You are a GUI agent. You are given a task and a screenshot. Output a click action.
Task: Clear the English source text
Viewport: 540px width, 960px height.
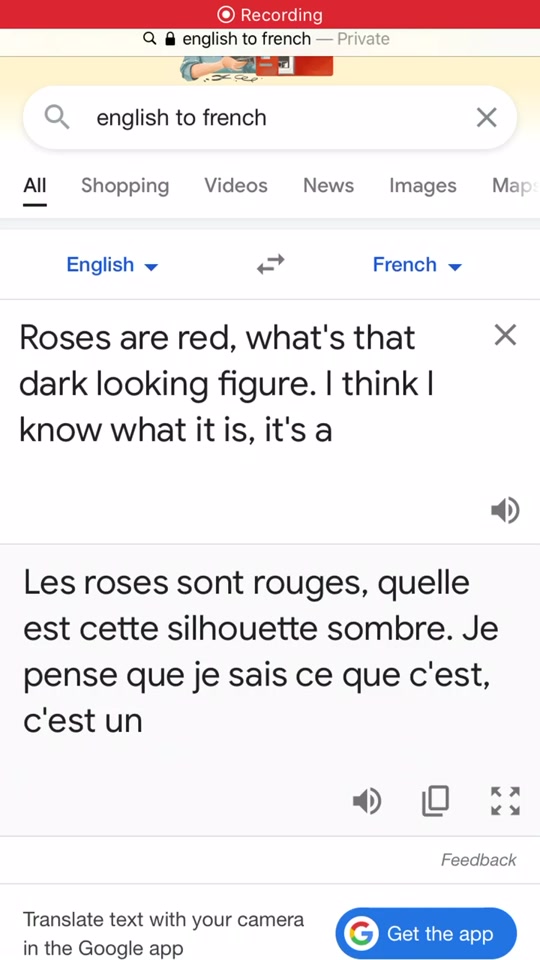click(x=505, y=336)
